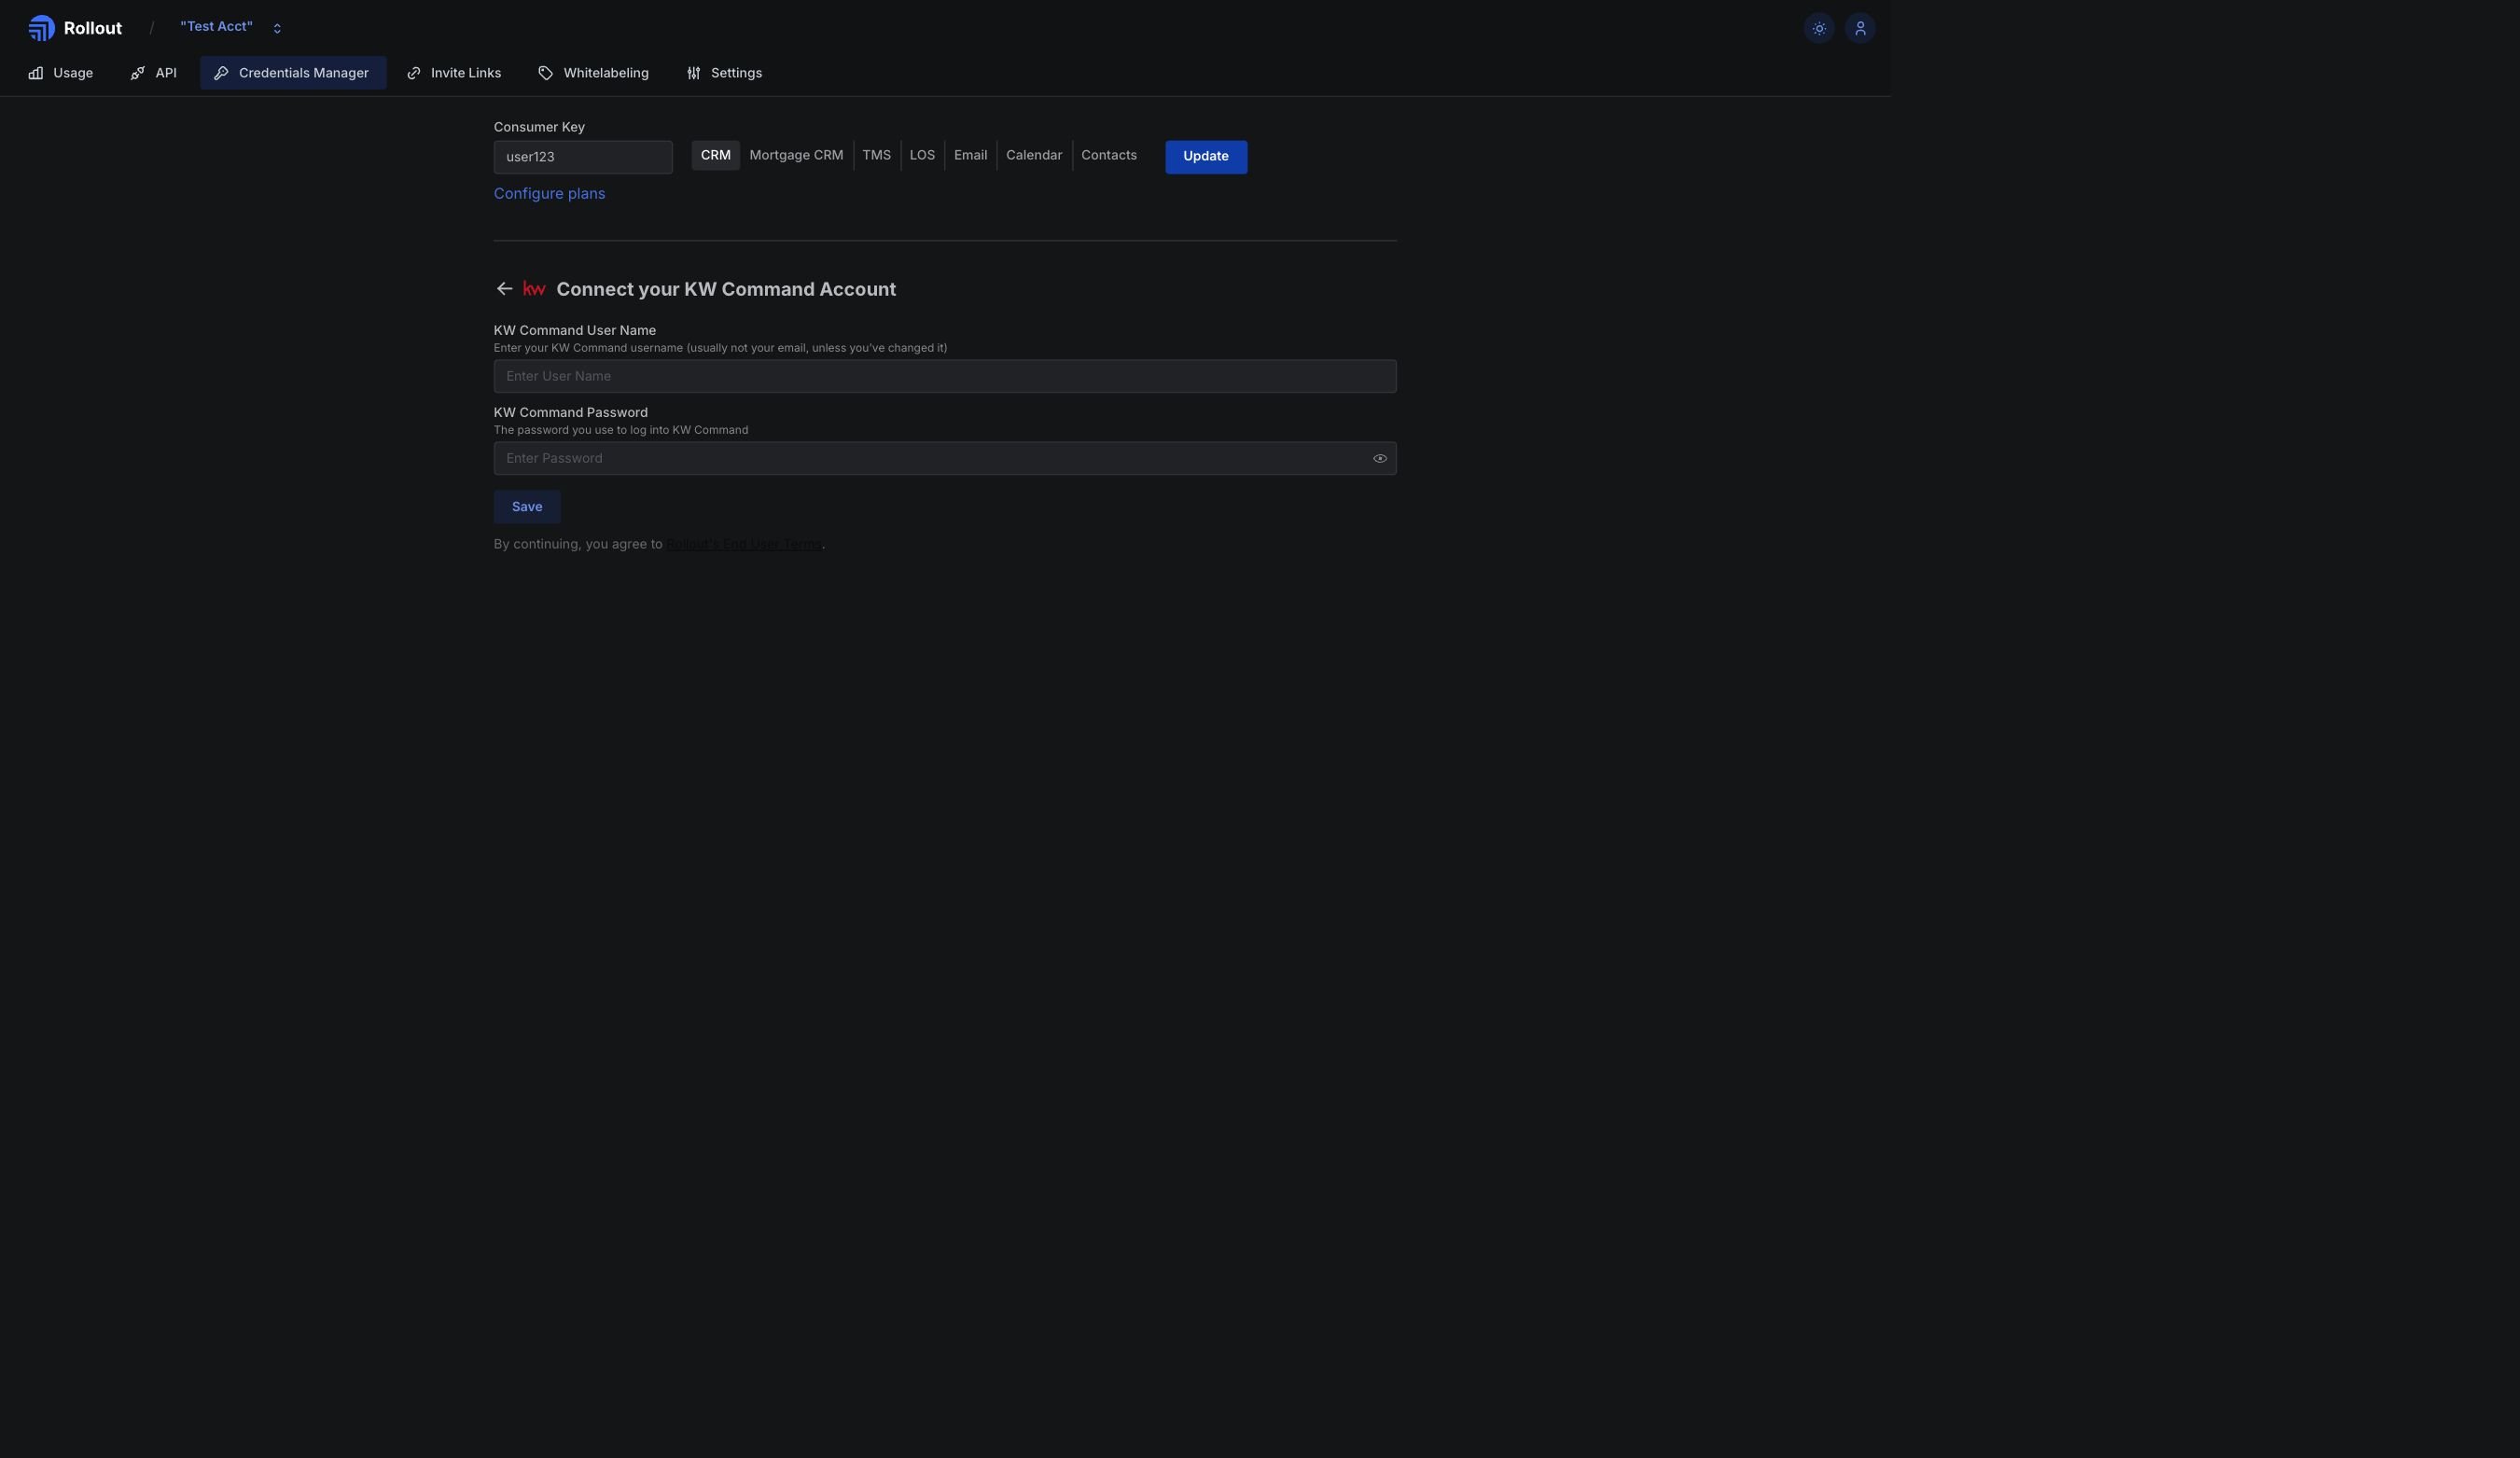Open the Usage tab
The height and width of the screenshot is (1458, 2520).
pos(61,73)
